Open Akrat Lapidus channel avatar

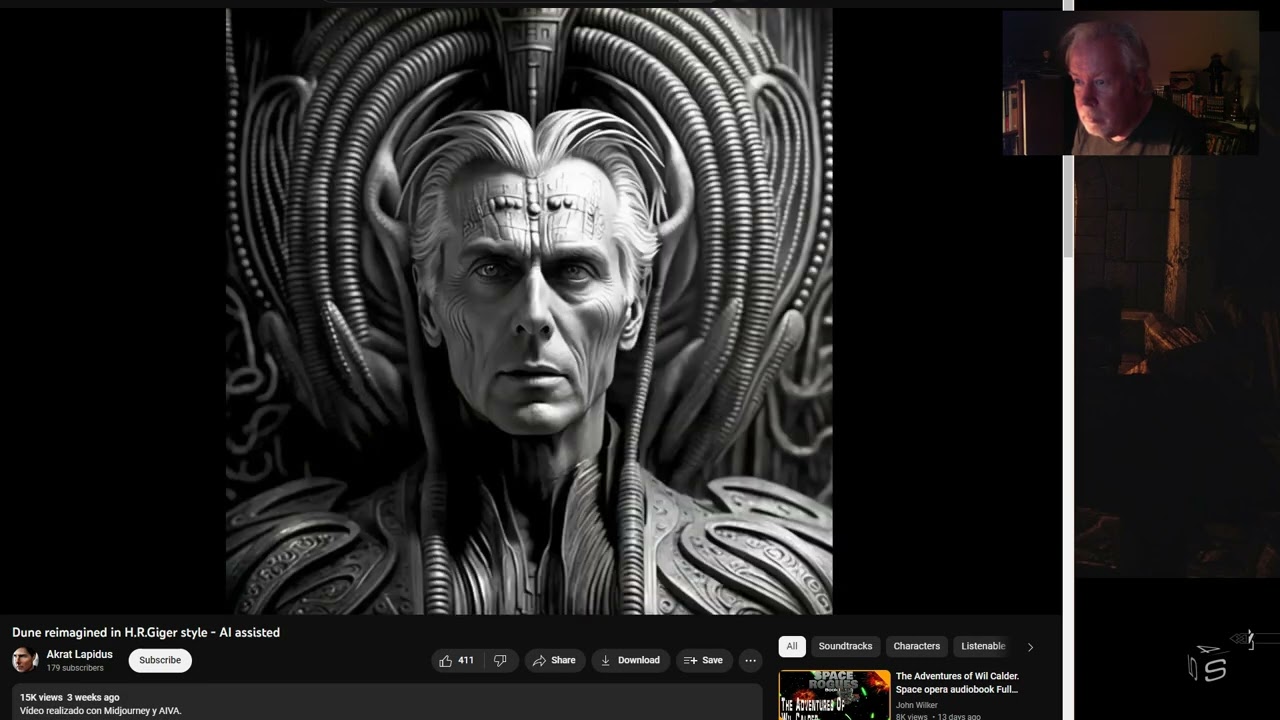pyautogui.click(x=25, y=660)
